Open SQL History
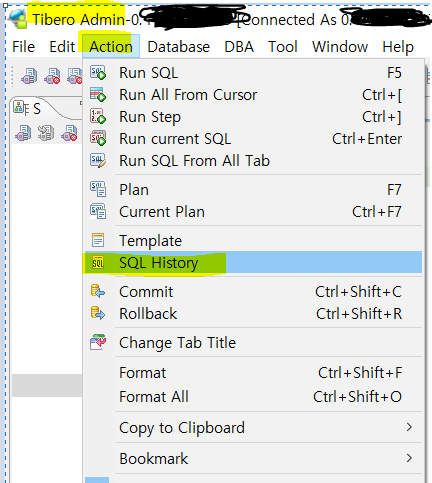 [x=253, y=263]
